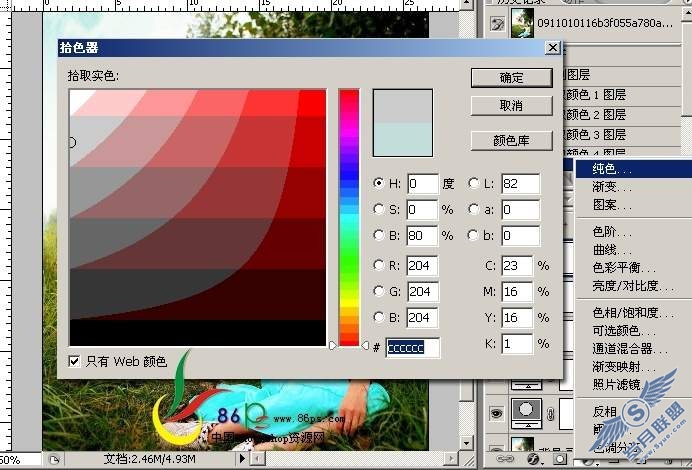Click the current color preview swatch
This screenshot has width=692, height=470.
pos(403,139)
